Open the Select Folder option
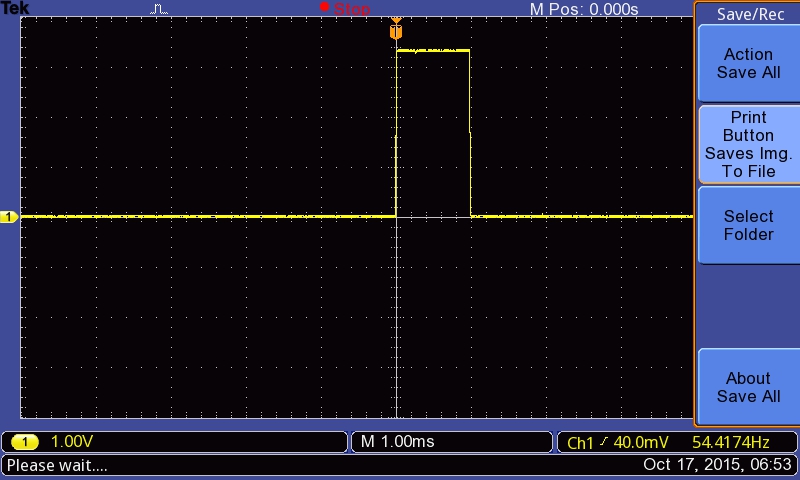The height and width of the screenshot is (480, 800). click(x=748, y=225)
